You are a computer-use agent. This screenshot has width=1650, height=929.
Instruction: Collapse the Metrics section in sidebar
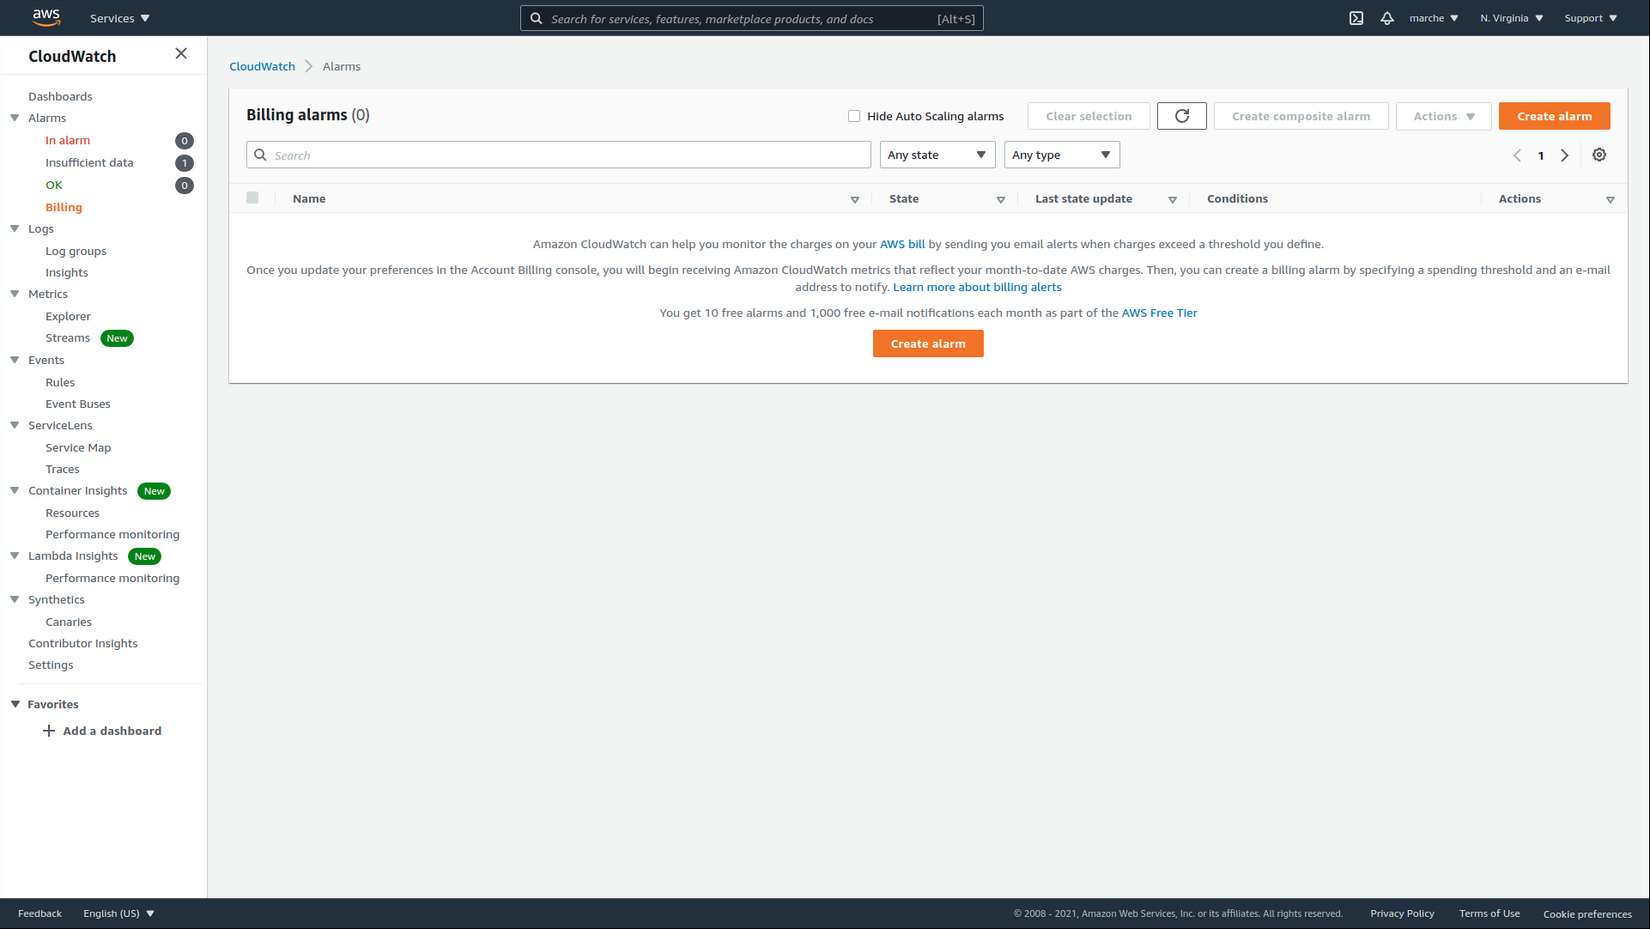point(15,294)
